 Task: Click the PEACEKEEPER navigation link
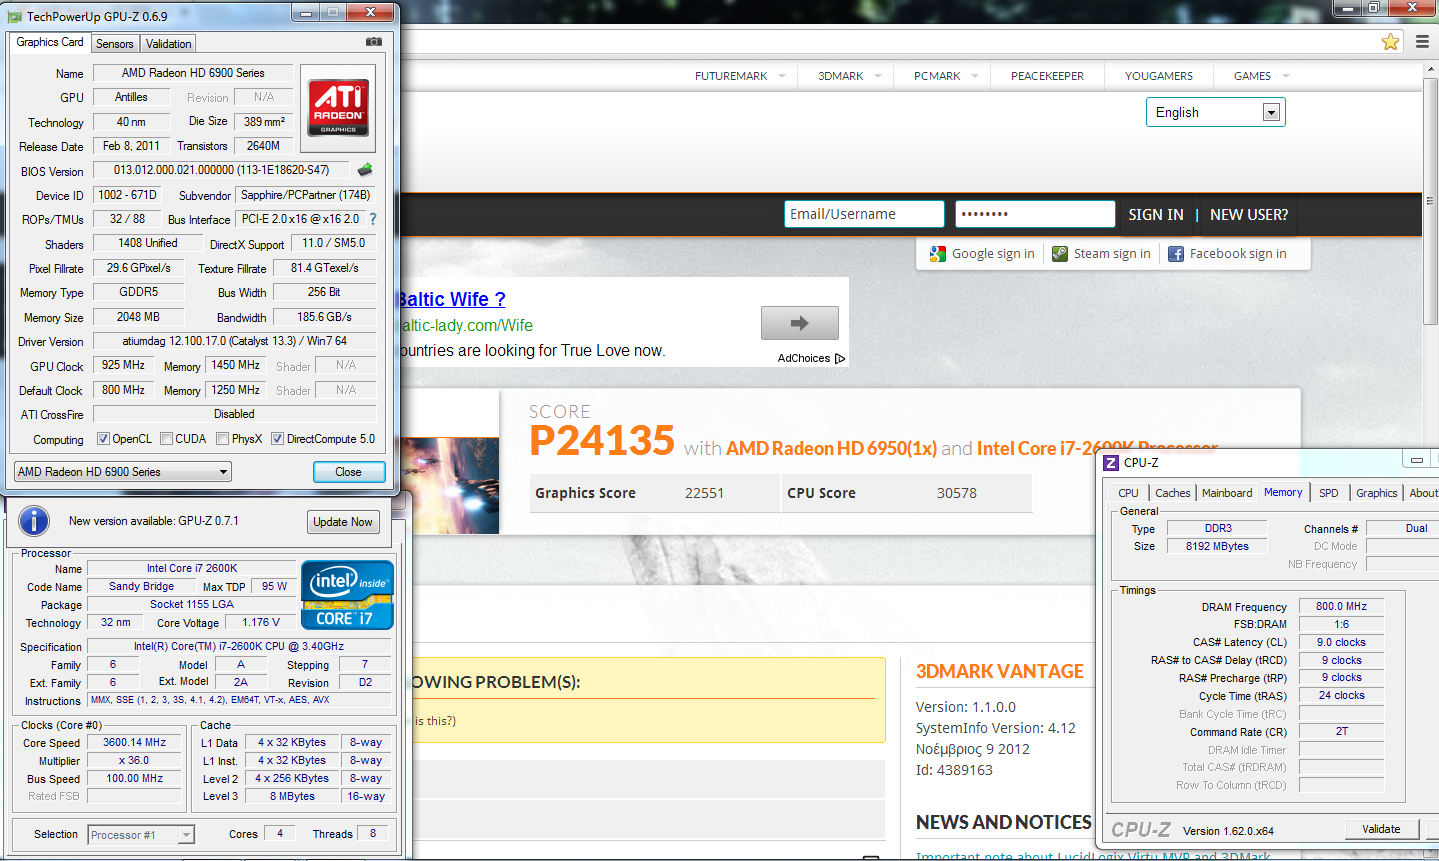(x=1047, y=76)
